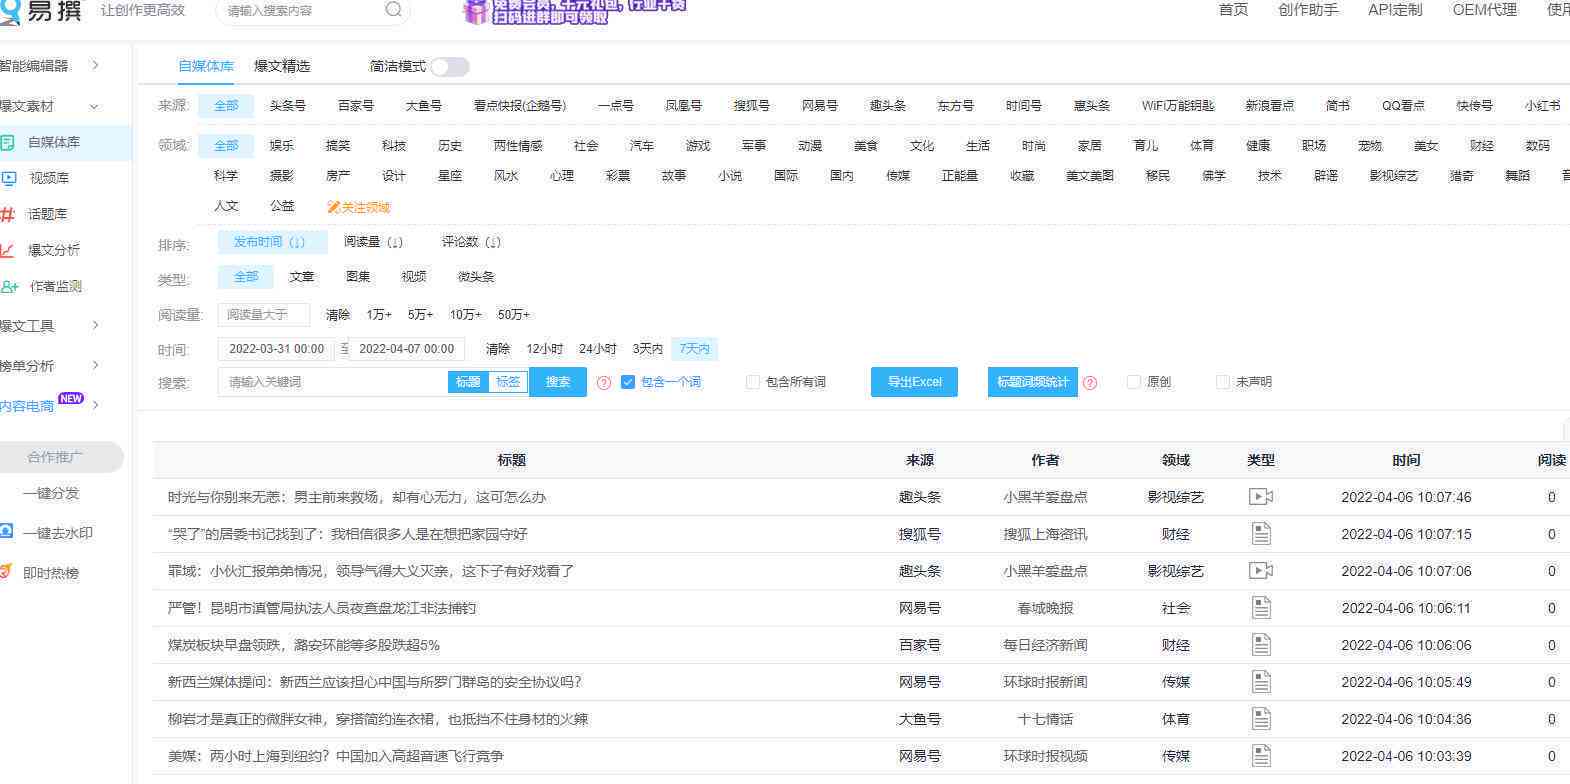Screen dimensions: 1570x784
Task: Open 创作助手 in top navigation
Action: [x=1308, y=10]
